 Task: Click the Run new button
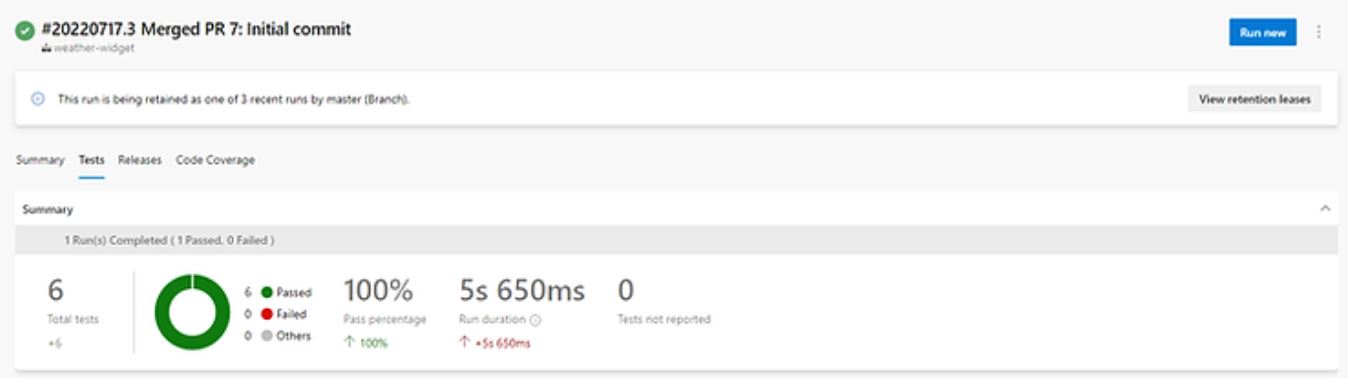click(x=1262, y=32)
